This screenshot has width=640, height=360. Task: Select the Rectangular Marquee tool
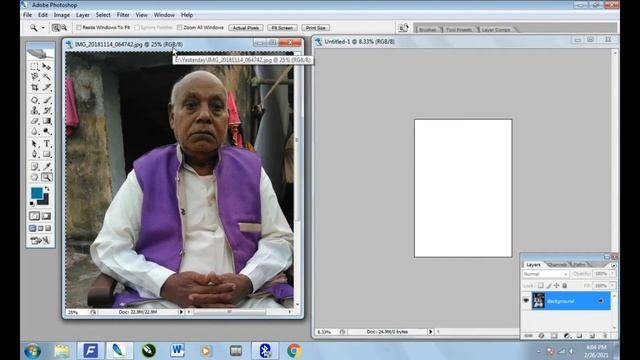click(x=35, y=66)
